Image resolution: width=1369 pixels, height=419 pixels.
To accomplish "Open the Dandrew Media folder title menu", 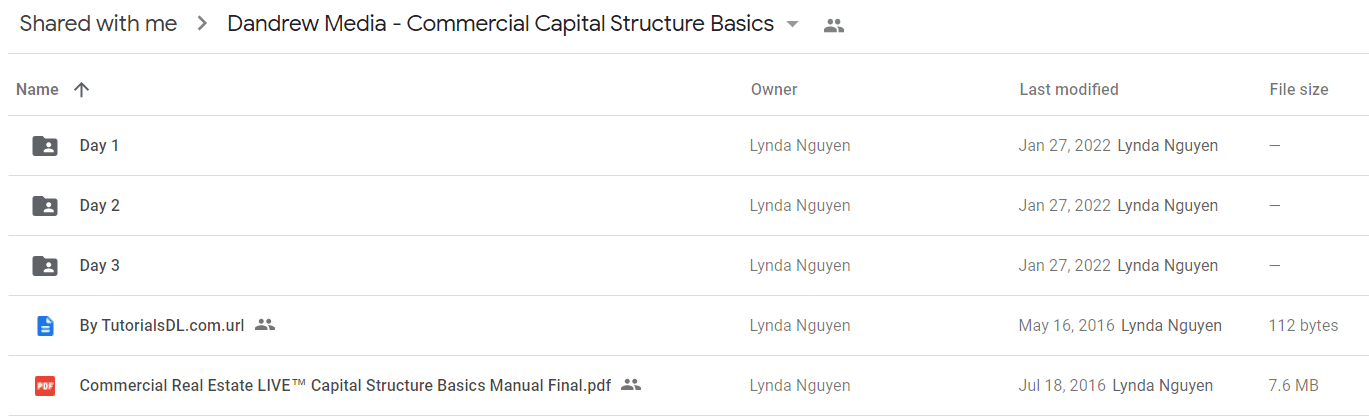I will pyautogui.click(x=500, y=24).
